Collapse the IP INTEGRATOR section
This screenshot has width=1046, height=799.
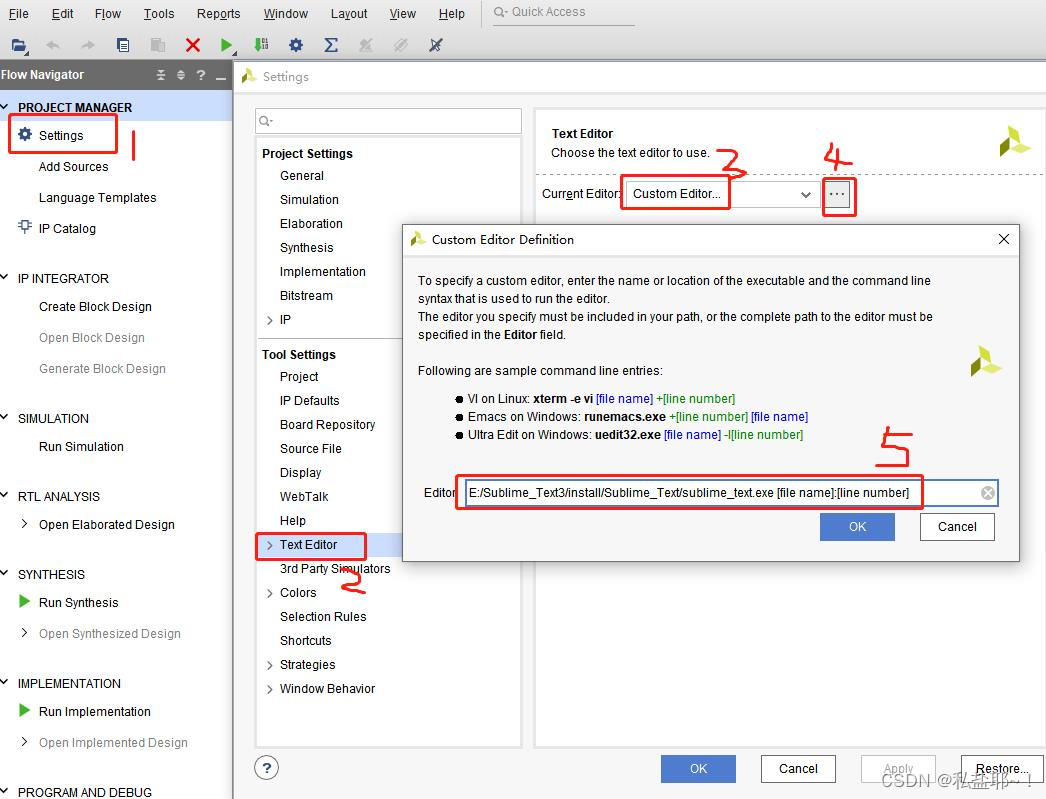coord(5,277)
